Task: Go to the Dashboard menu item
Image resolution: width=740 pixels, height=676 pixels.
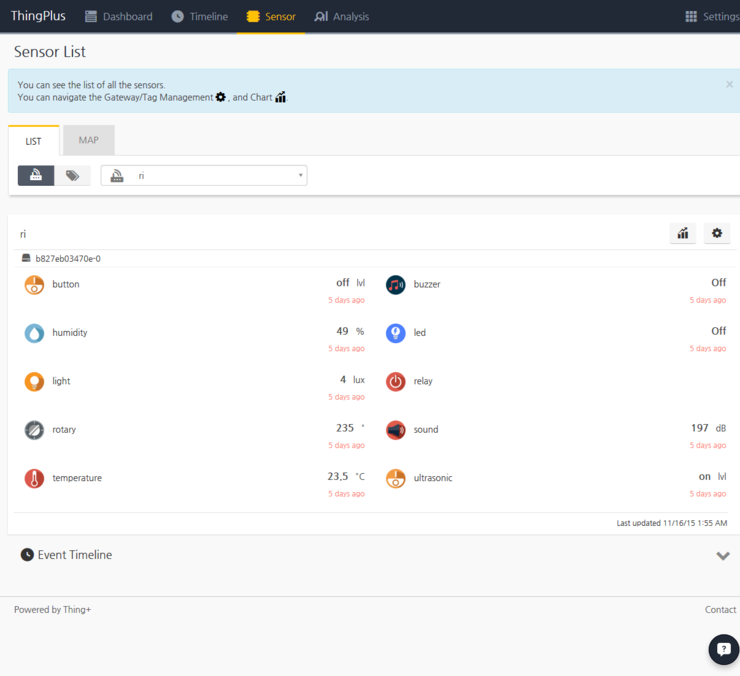Action: [119, 17]
